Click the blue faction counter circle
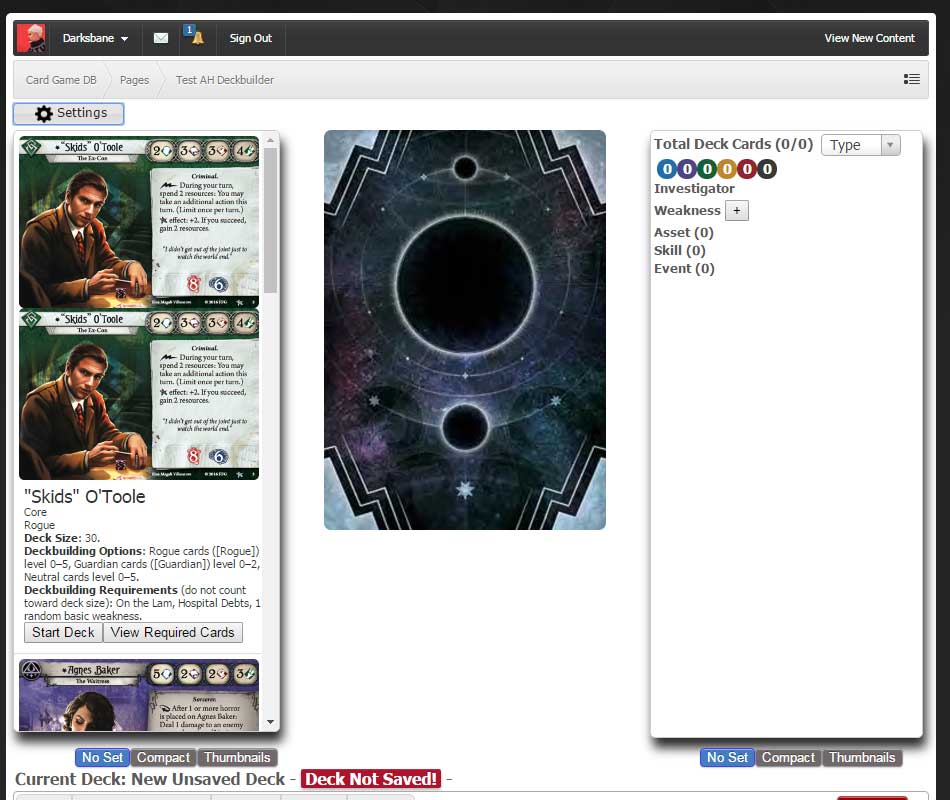This screenshot has height=800, width=950. pos(667,169)
